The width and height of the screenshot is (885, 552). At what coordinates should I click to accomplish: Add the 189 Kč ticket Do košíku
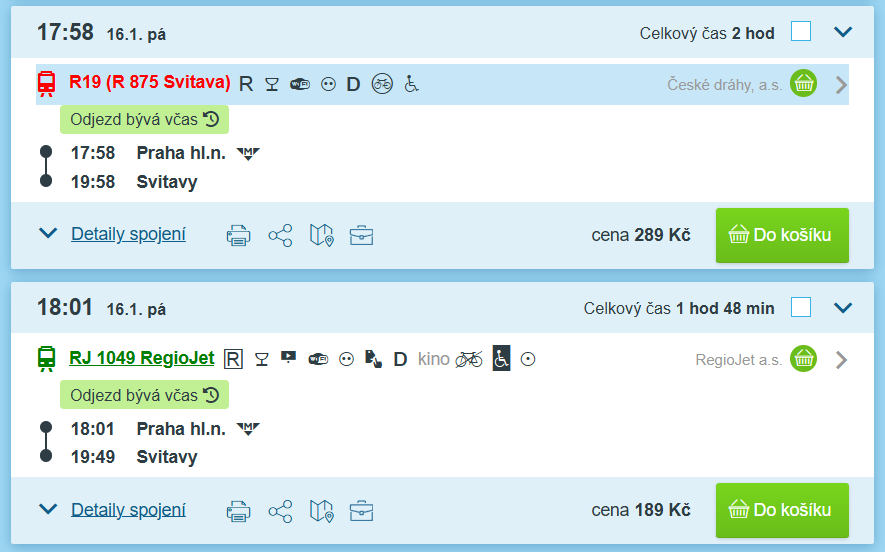pyautogui.click(x=782, y=510)
